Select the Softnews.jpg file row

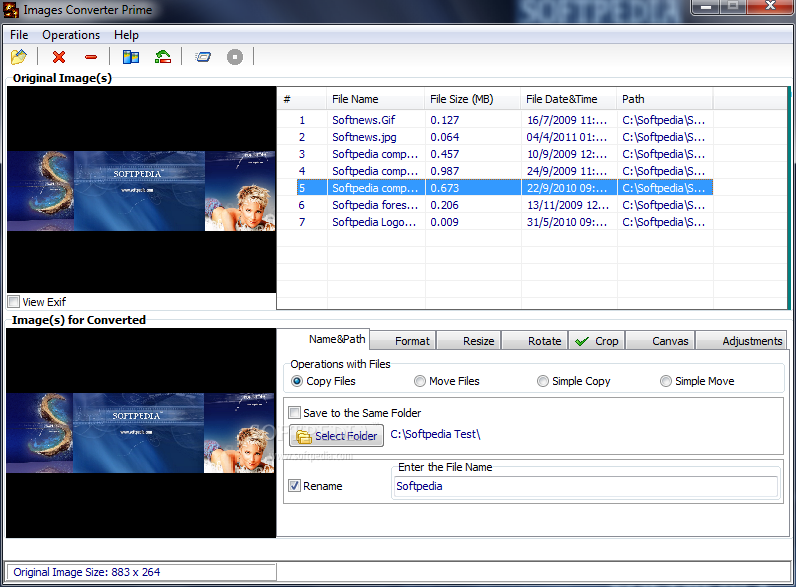[495, 137]
